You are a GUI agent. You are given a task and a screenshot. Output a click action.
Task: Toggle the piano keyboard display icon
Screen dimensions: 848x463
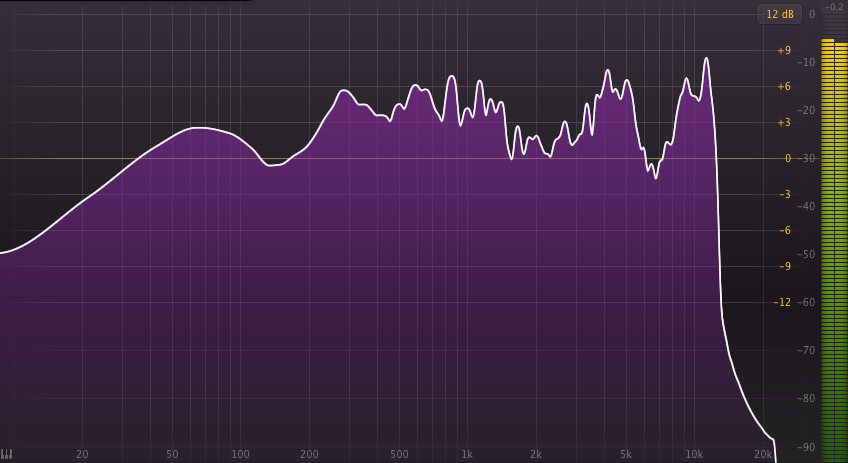6,454
